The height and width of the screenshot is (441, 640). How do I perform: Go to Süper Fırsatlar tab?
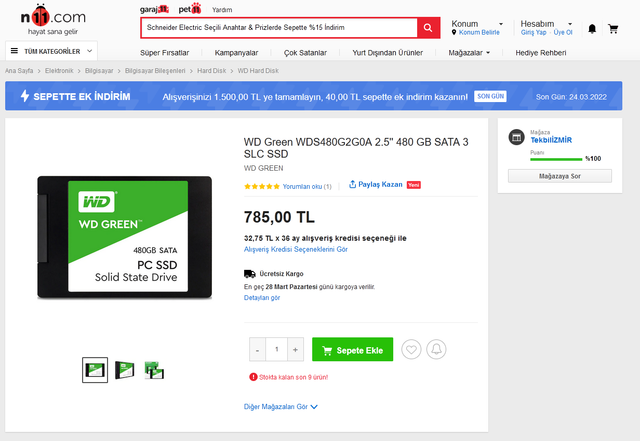[x=163, y=52]
